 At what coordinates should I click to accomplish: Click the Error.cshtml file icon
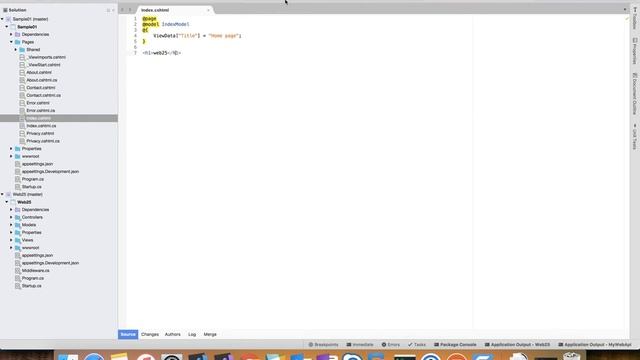tap(22, 103)
